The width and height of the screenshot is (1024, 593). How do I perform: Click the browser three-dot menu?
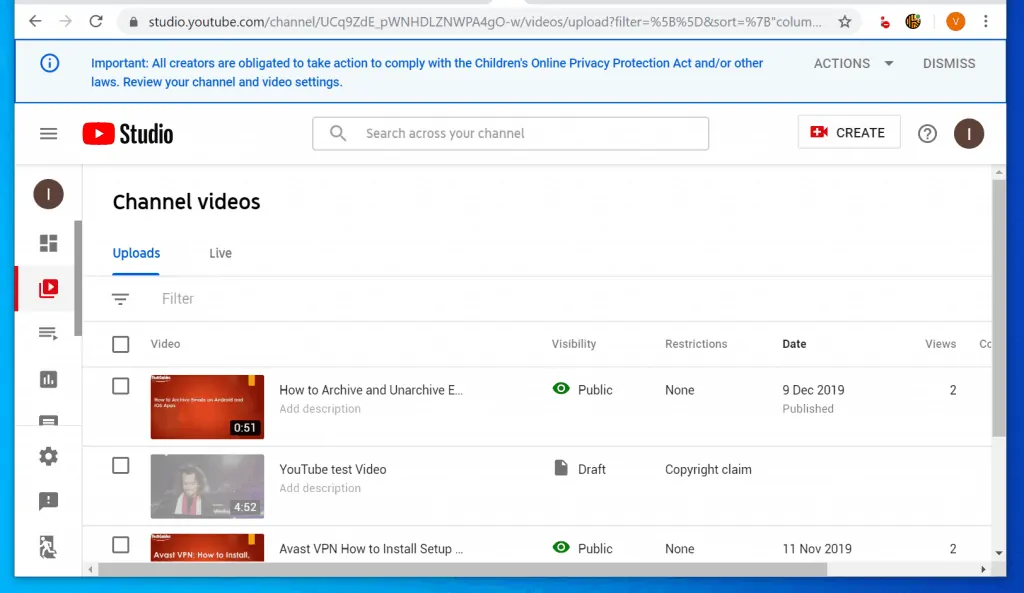[987, 21]
